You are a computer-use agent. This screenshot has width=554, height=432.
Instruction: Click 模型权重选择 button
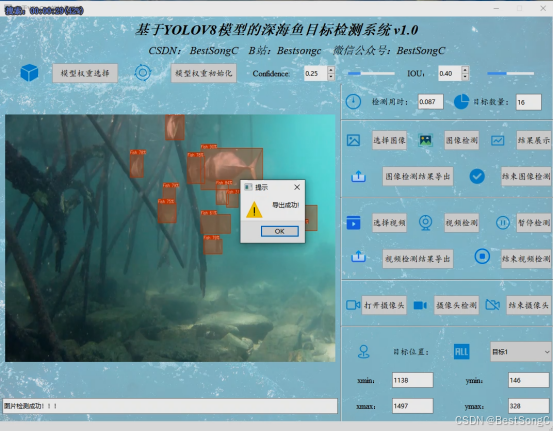pyautogui.click(x=85, y=73)
